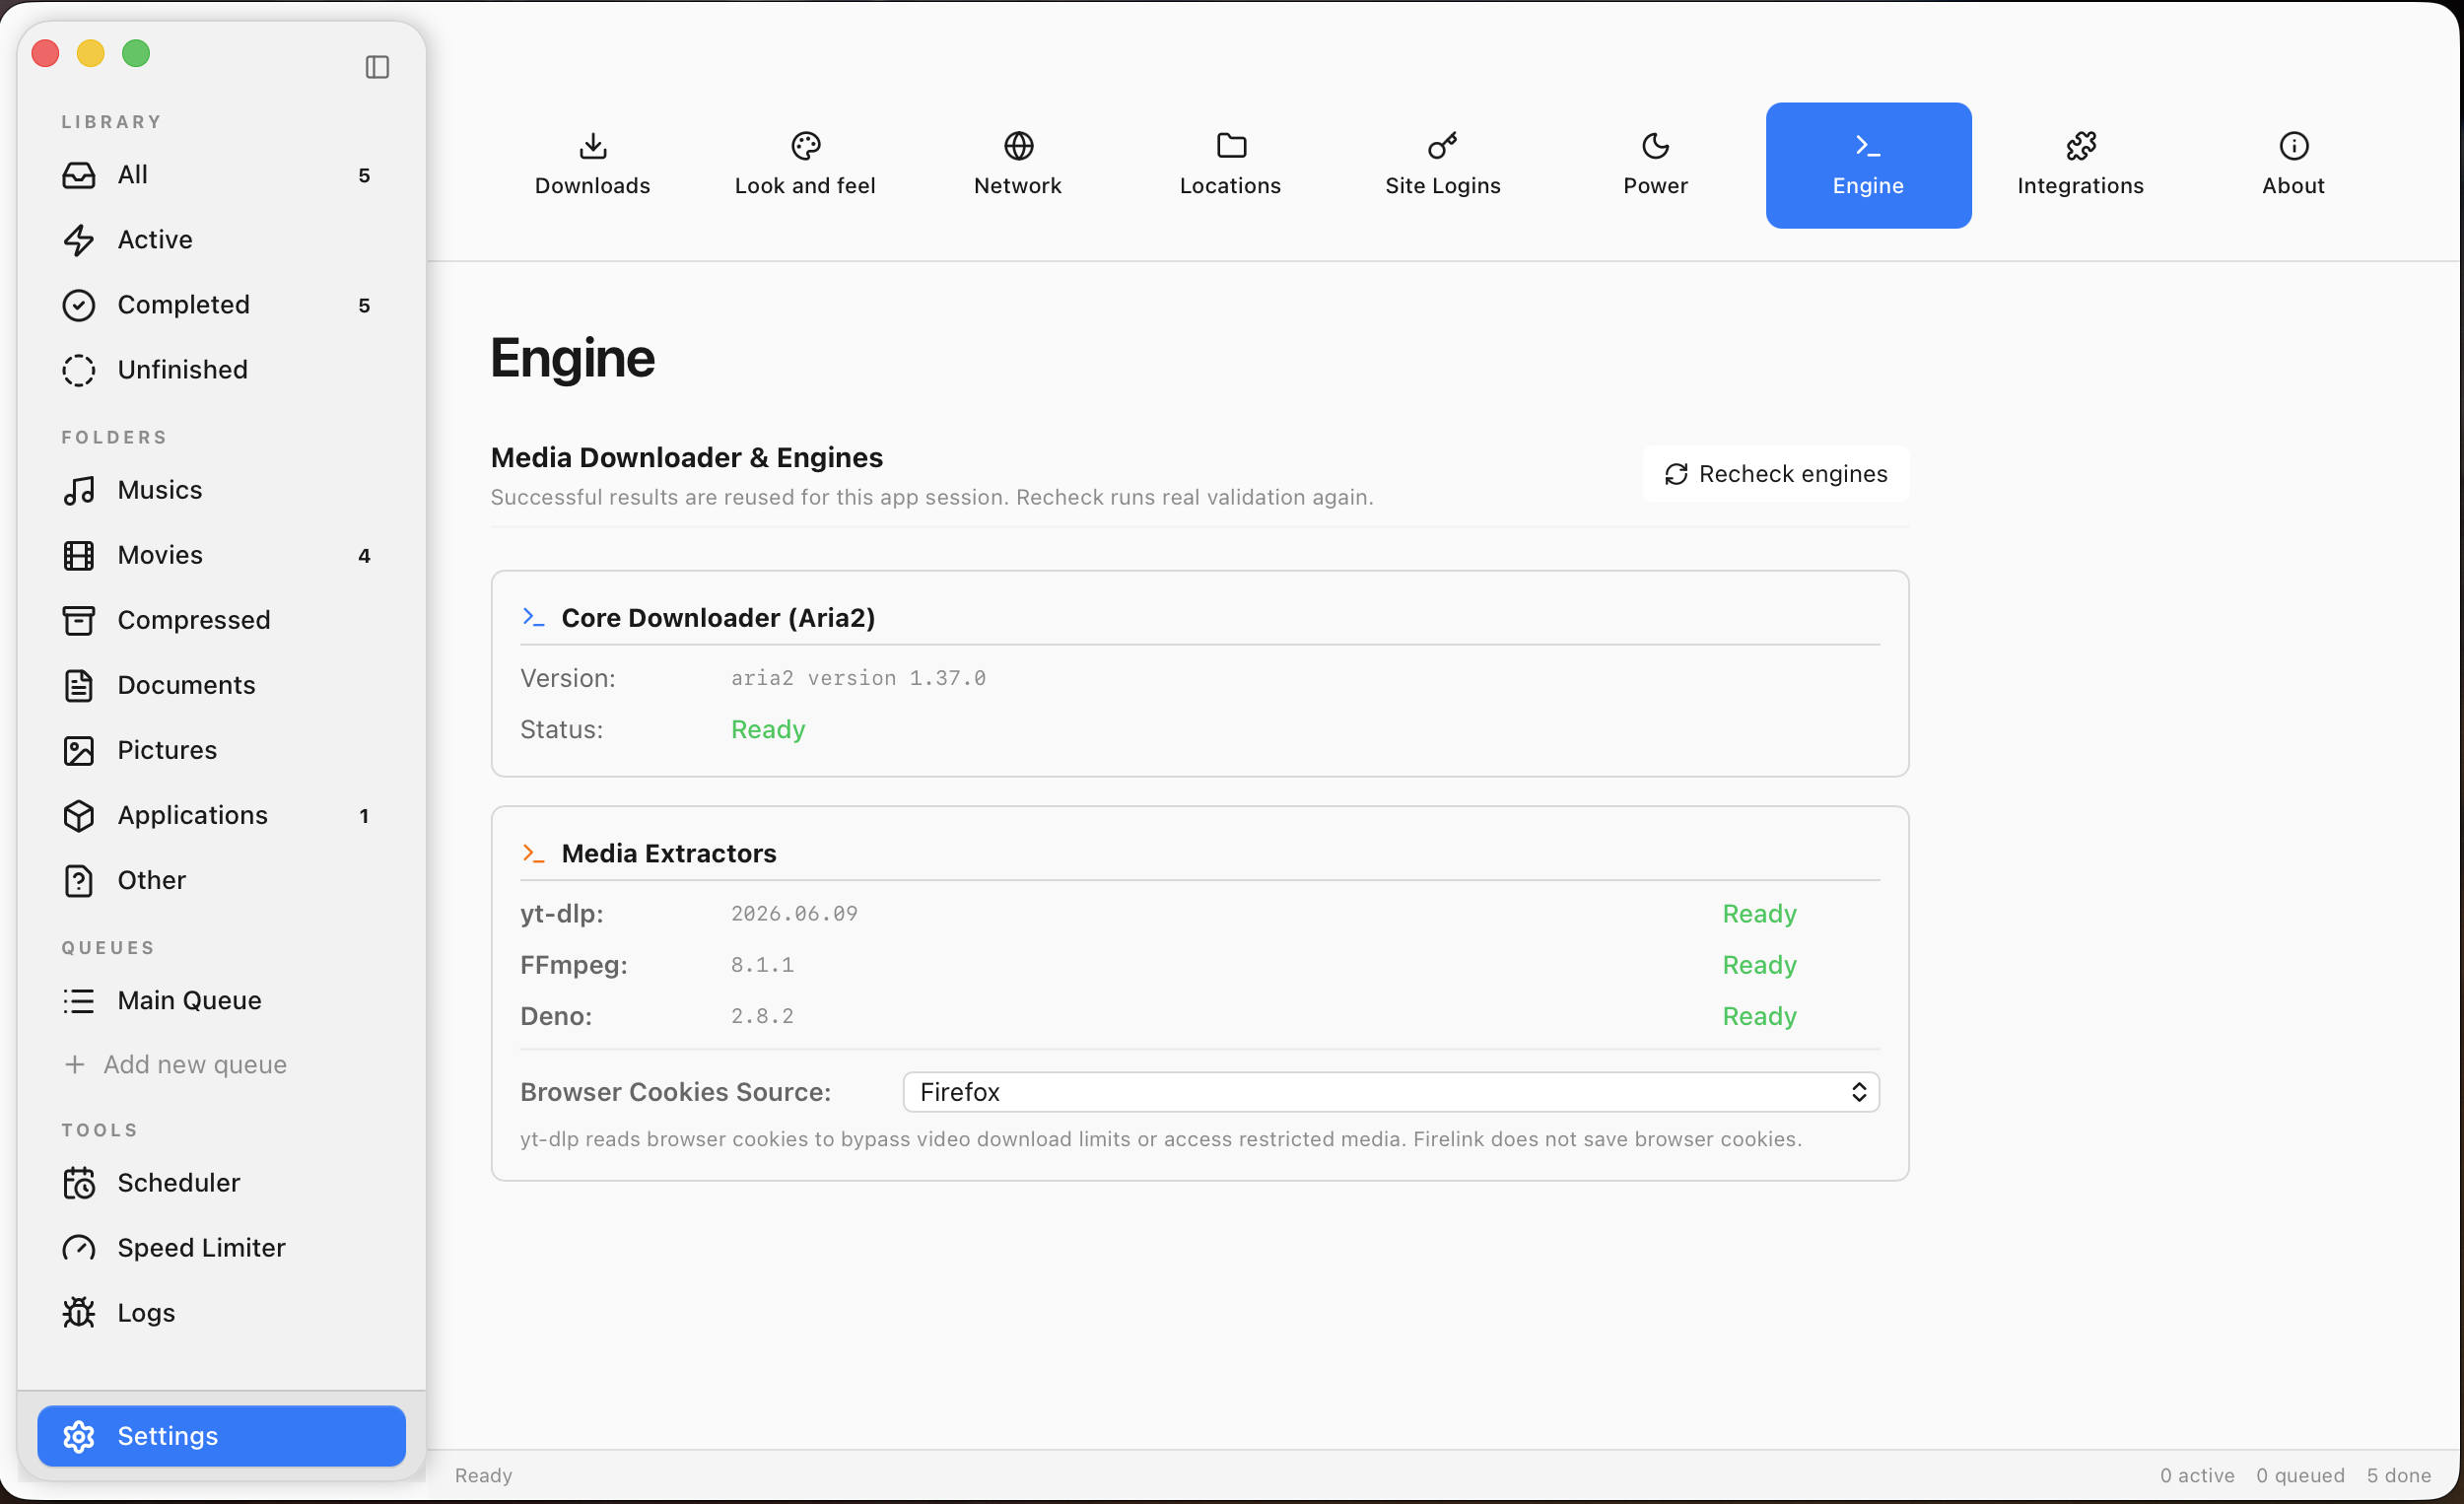Image resolution: width=2464 pixels, height=1504 pixels.
Task: Open the Documents file icon
Action: (79, 685)
